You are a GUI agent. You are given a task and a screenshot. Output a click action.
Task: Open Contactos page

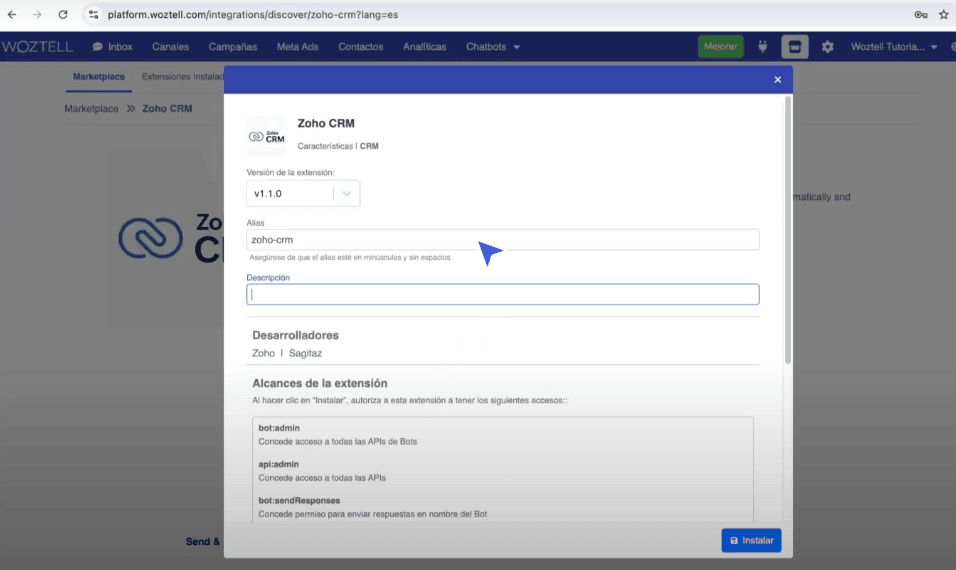pyautogui.click(x=360, y=46)
